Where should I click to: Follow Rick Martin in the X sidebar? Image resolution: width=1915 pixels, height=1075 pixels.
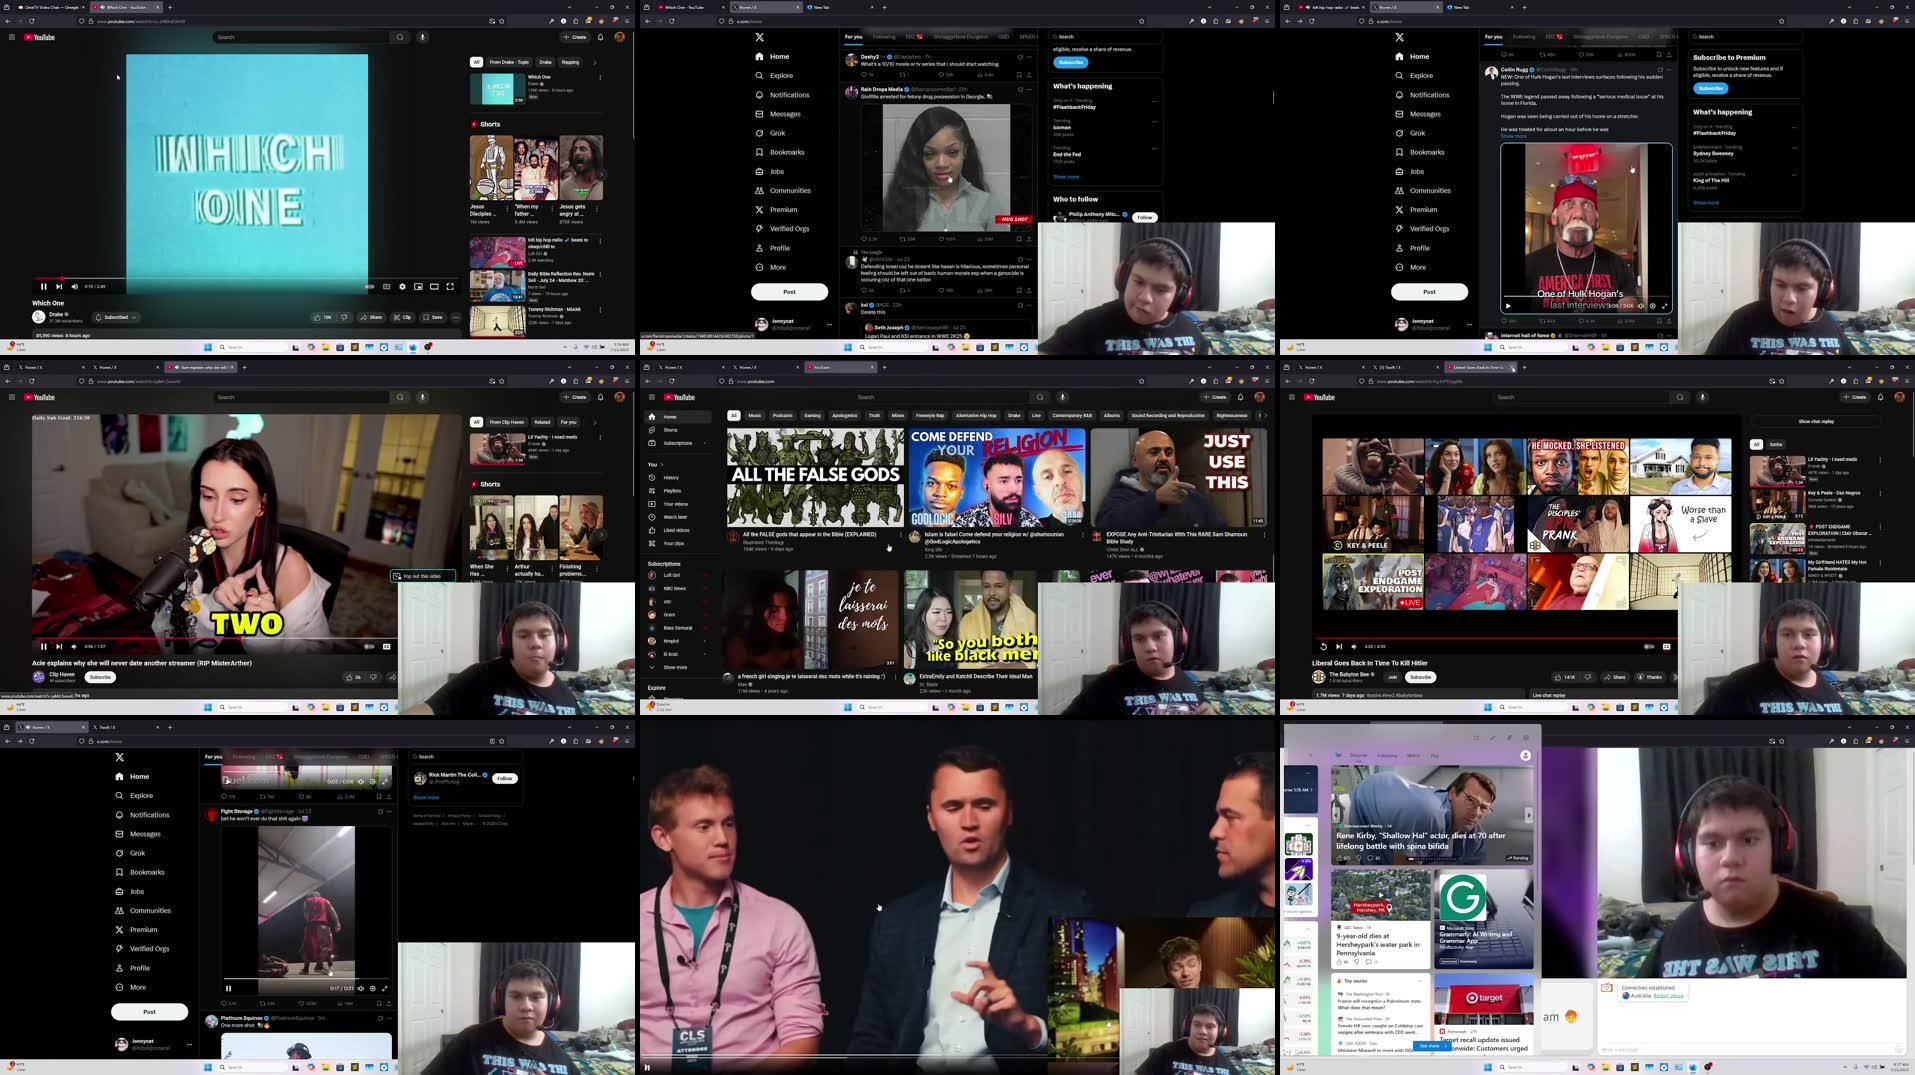click(505, 778)
